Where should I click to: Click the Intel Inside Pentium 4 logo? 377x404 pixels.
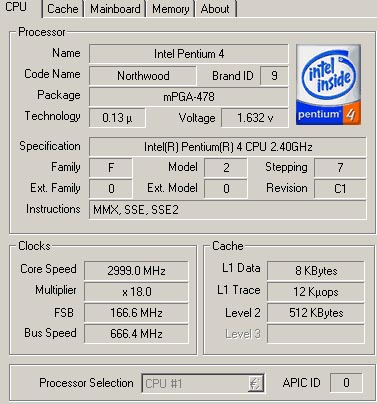tap(328, 85)
